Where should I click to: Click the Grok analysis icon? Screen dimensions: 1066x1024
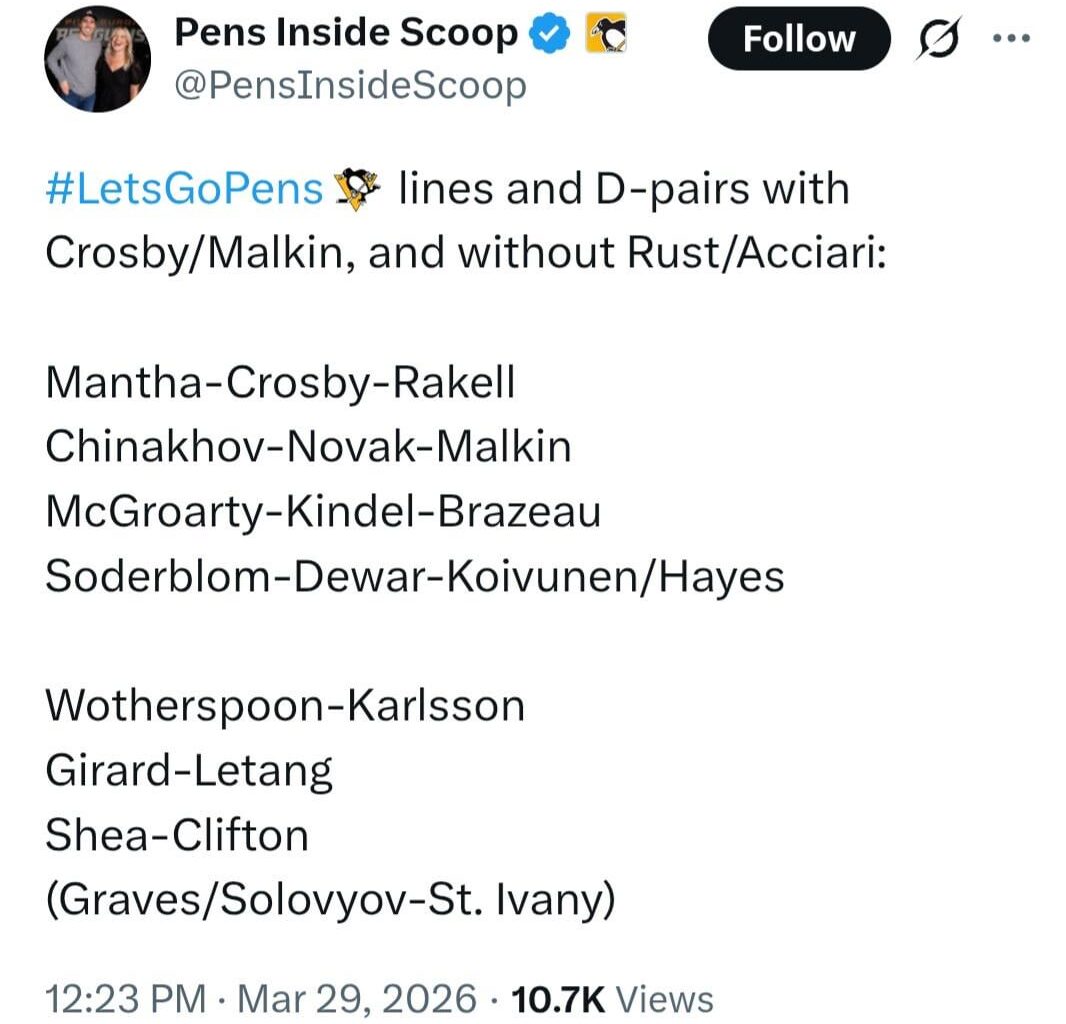tap(938, 37)
